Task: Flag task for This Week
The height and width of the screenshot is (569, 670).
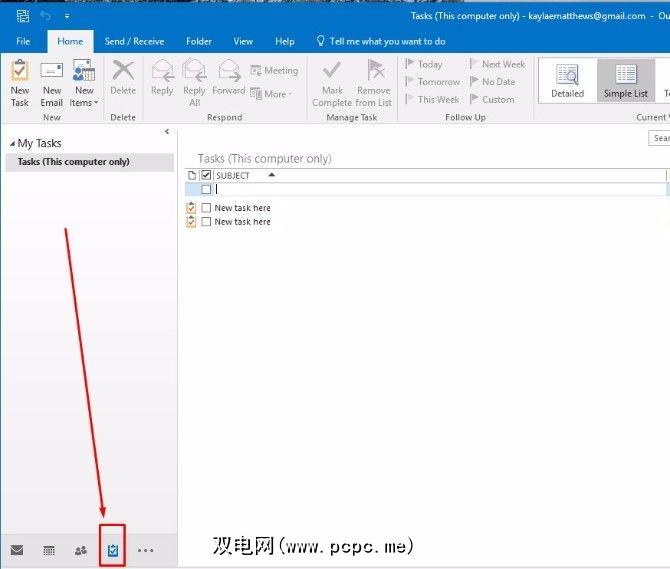Action: 432,100
